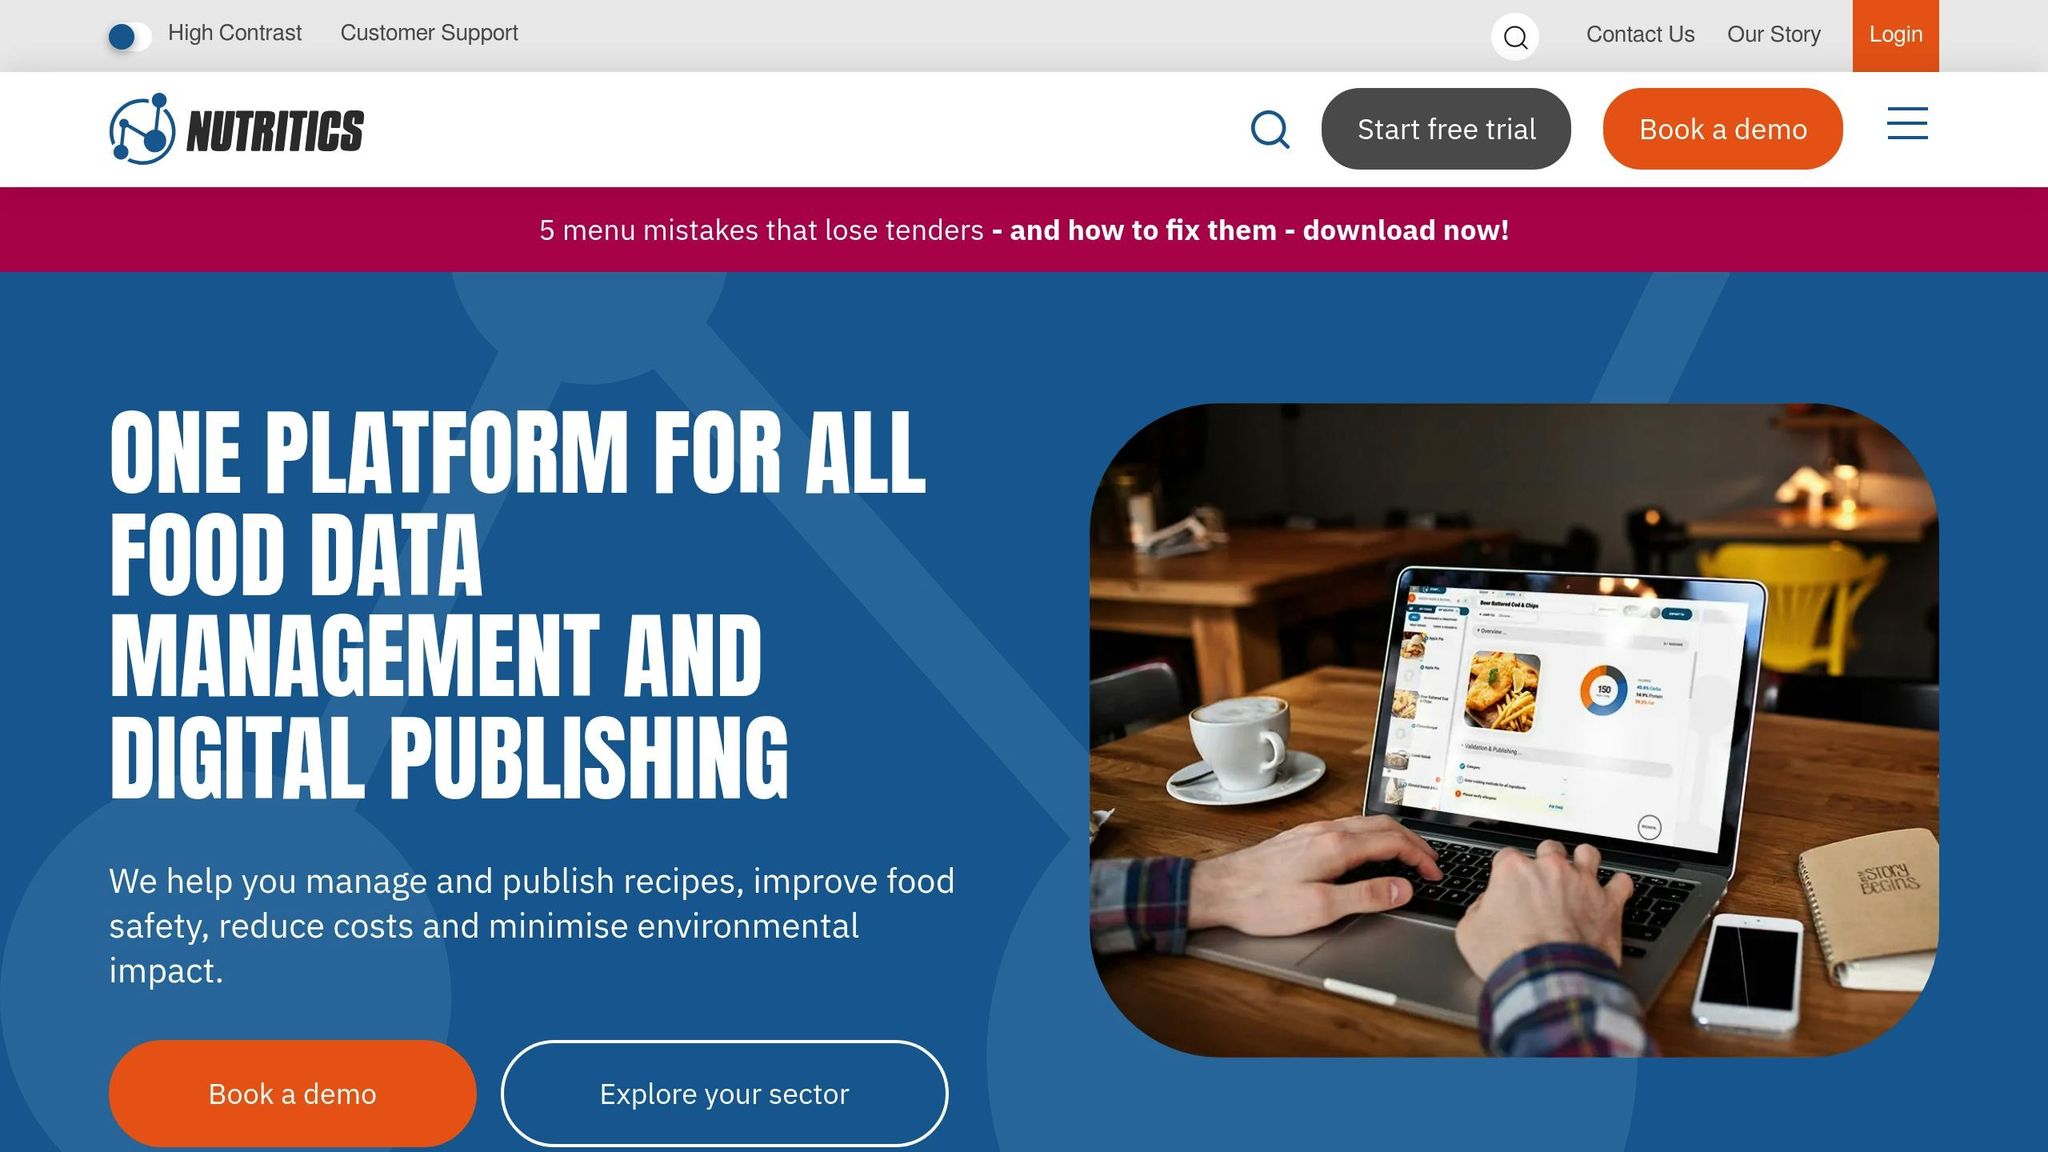Screen dimensions: 2048x1152
Task: Open the Our Story page
Action: 1774,34
